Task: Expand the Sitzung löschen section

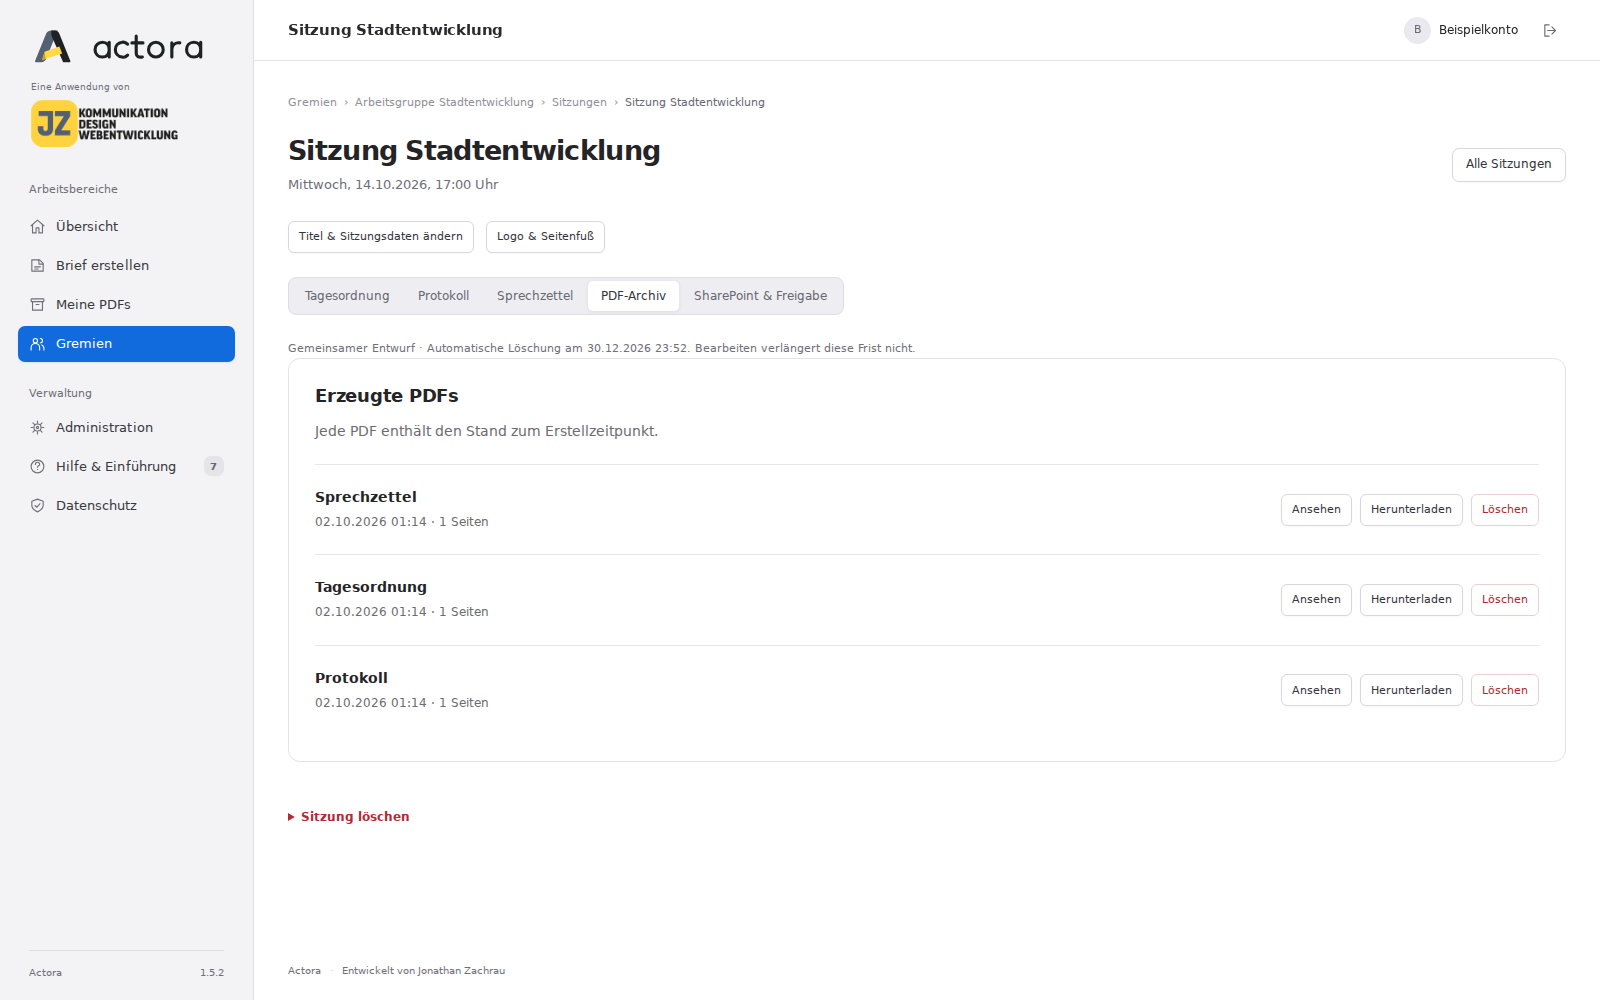Action: tap(349, 817)
